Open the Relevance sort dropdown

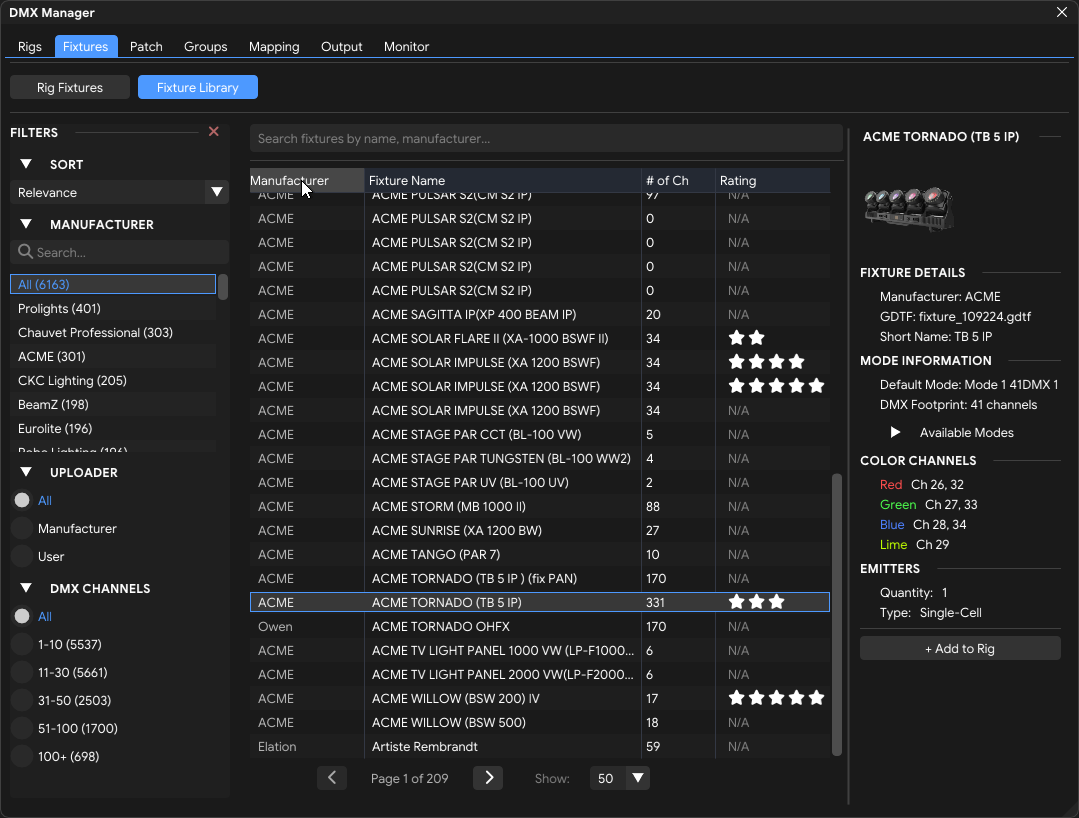120,192
